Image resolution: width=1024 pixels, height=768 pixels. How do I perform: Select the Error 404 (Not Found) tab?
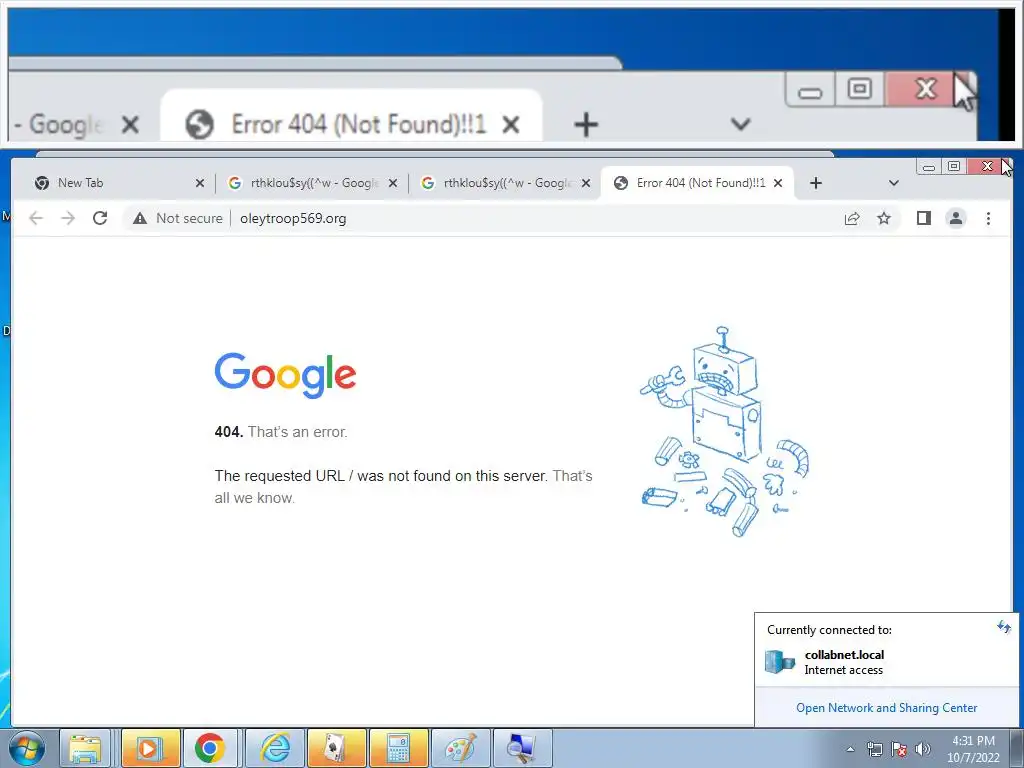coord(697,183)
